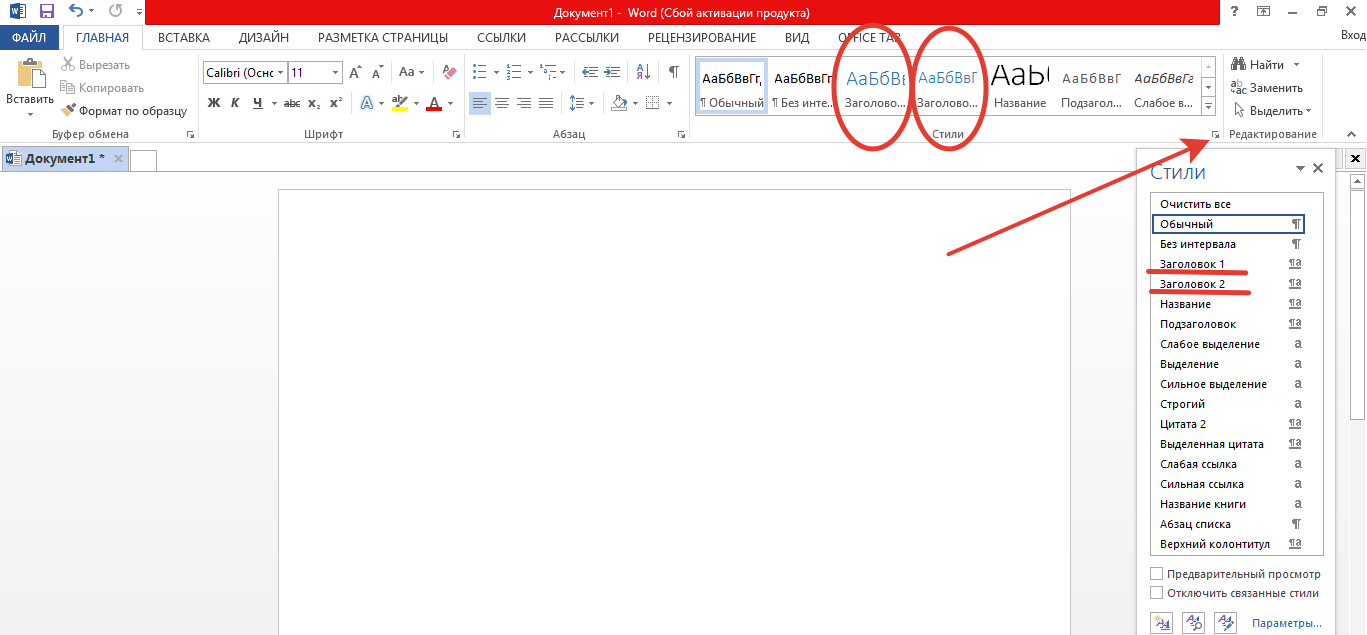1367x635 pixels.
Task: Select Заголовок 1 in the Styles list
Action: 1192,264
